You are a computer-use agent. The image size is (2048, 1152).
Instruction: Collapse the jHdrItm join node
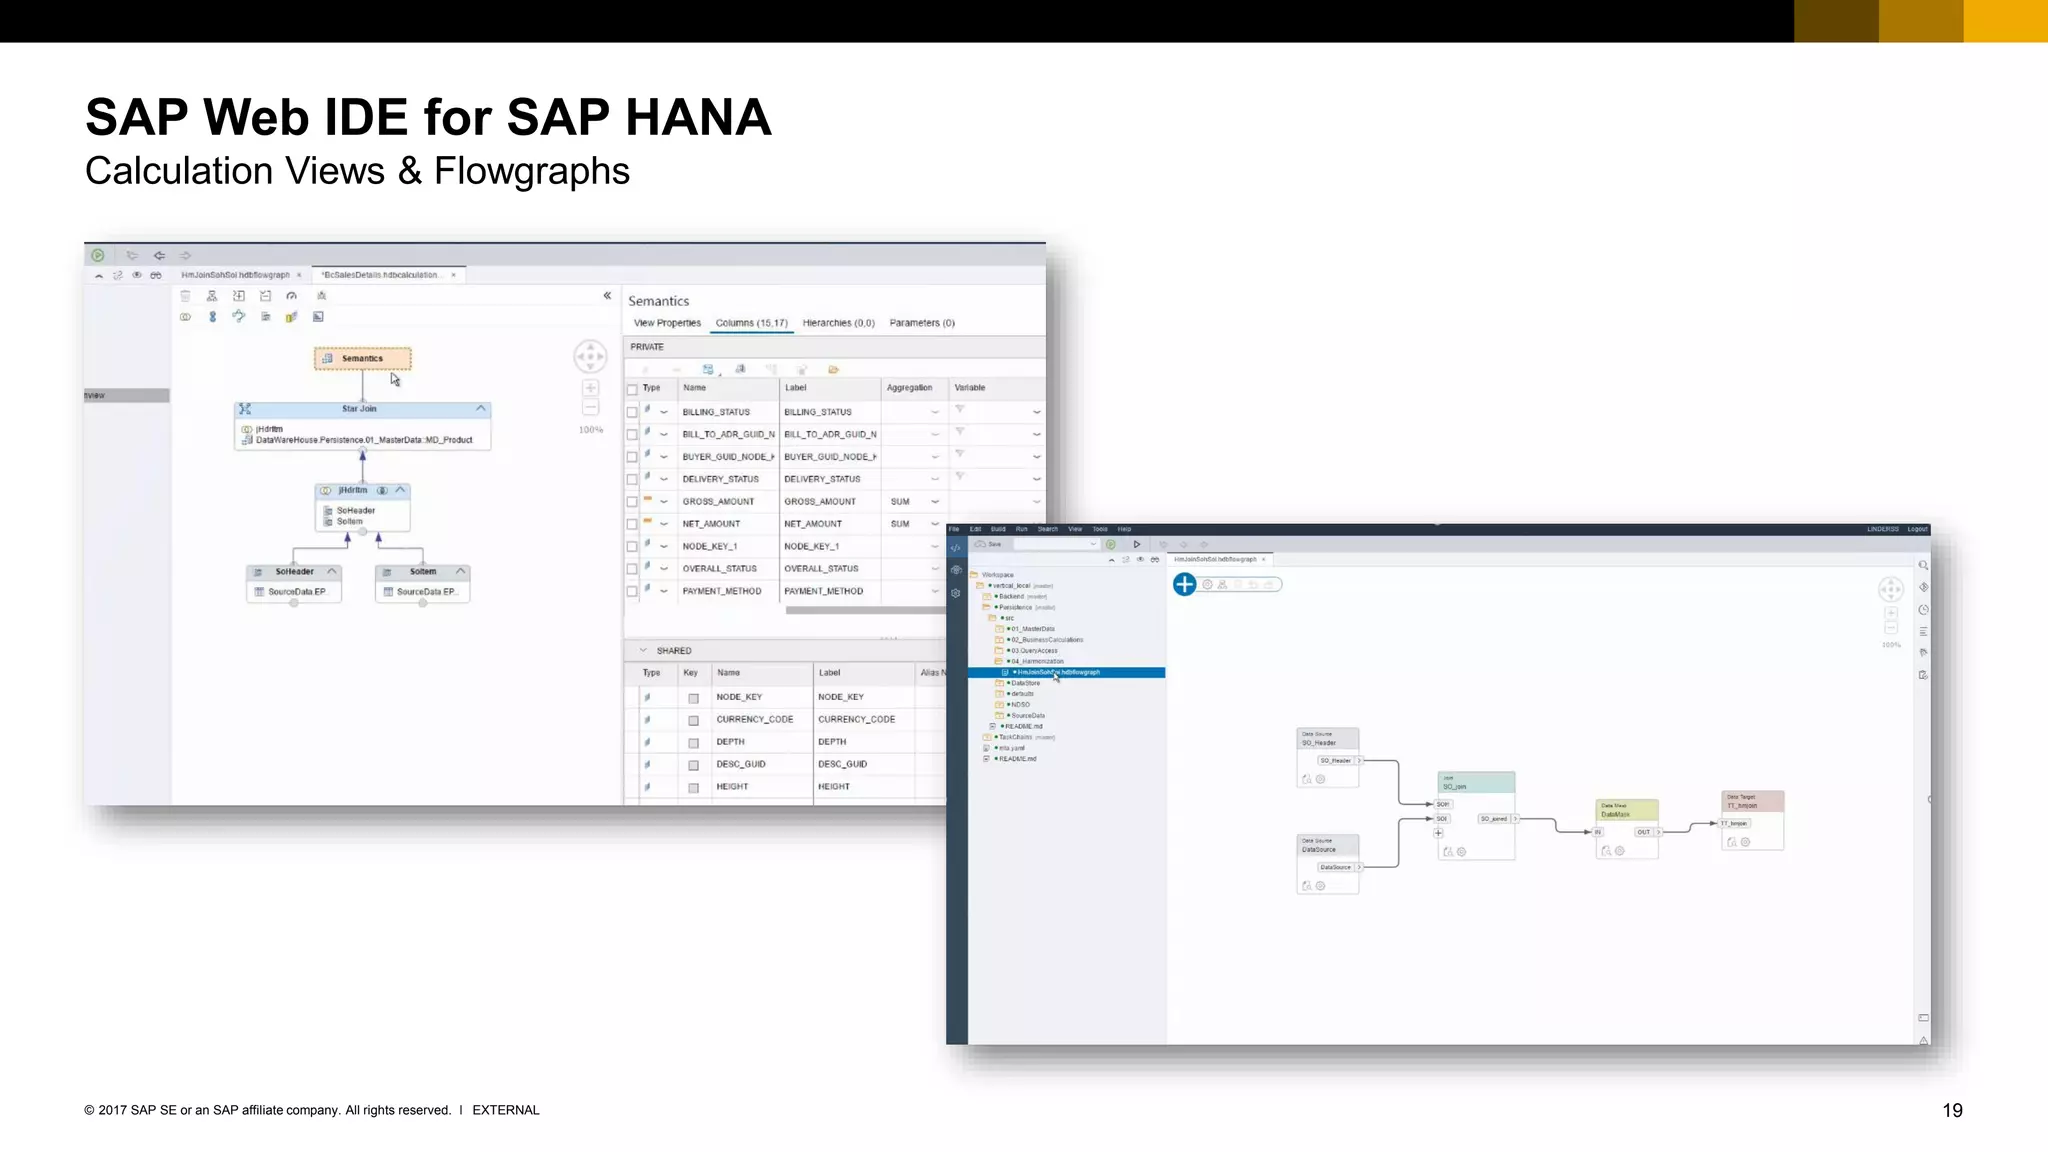coord(401,490)
